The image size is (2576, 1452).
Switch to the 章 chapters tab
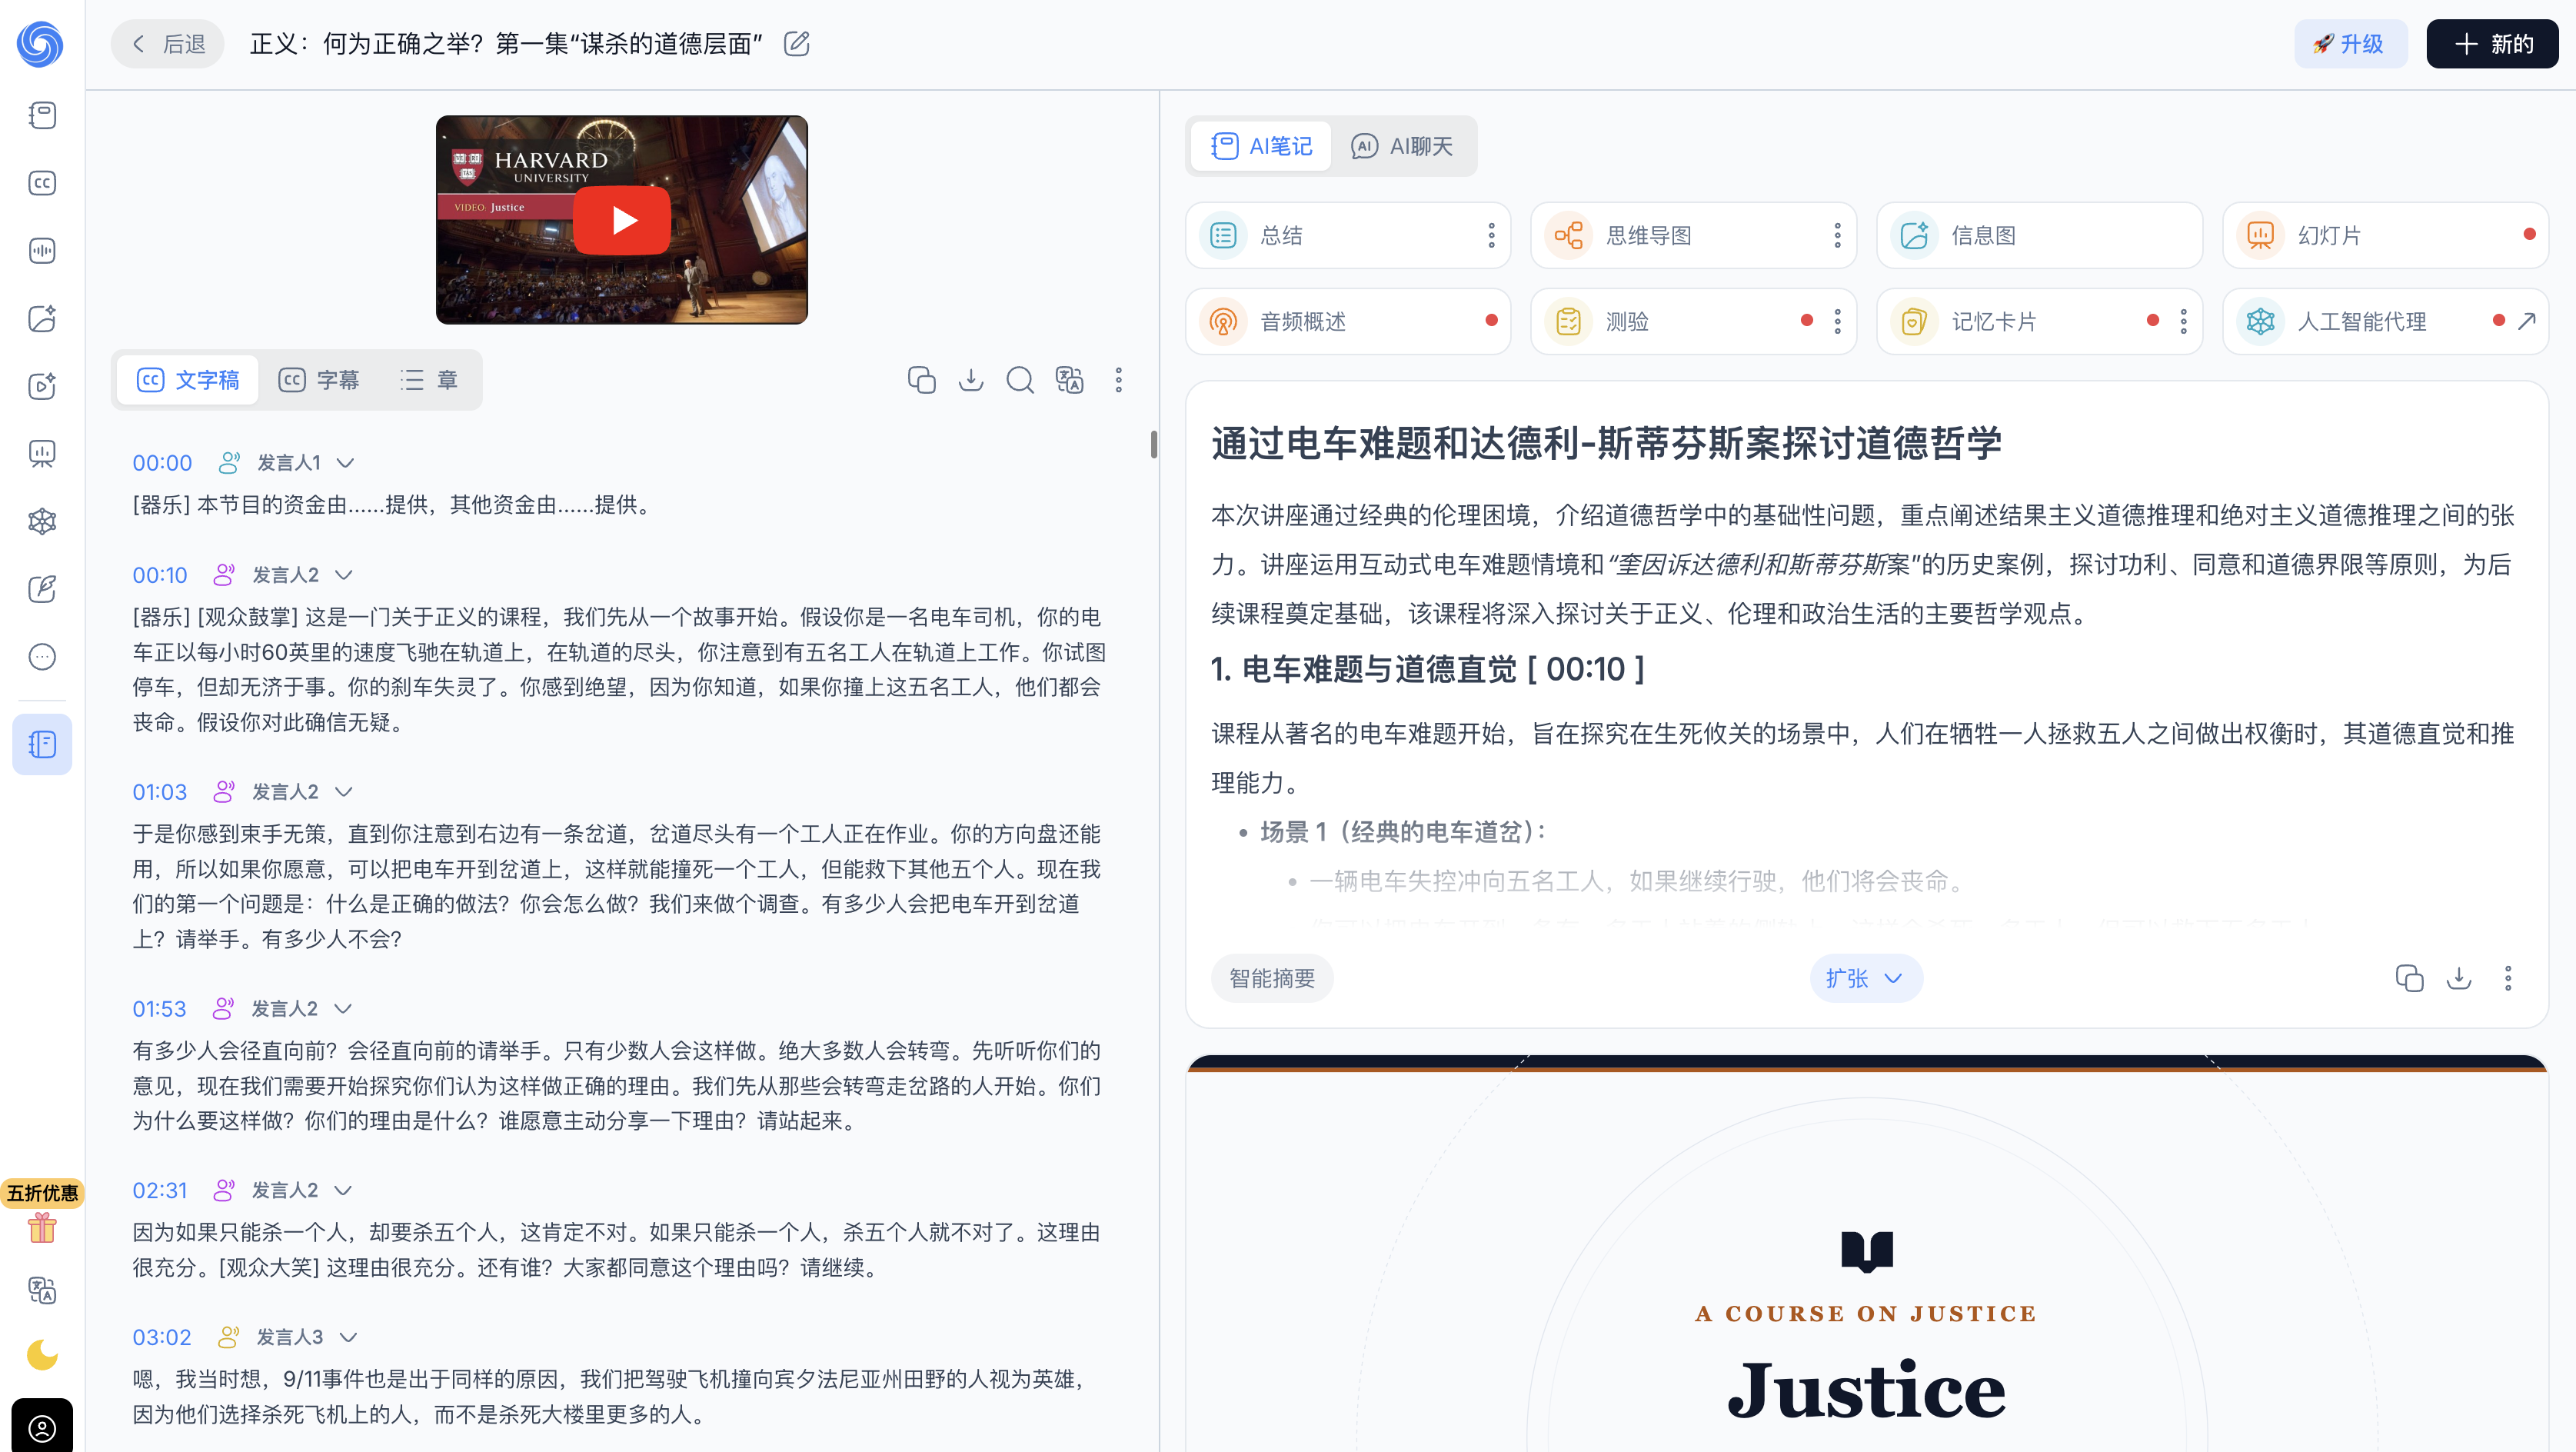[429, 380]
